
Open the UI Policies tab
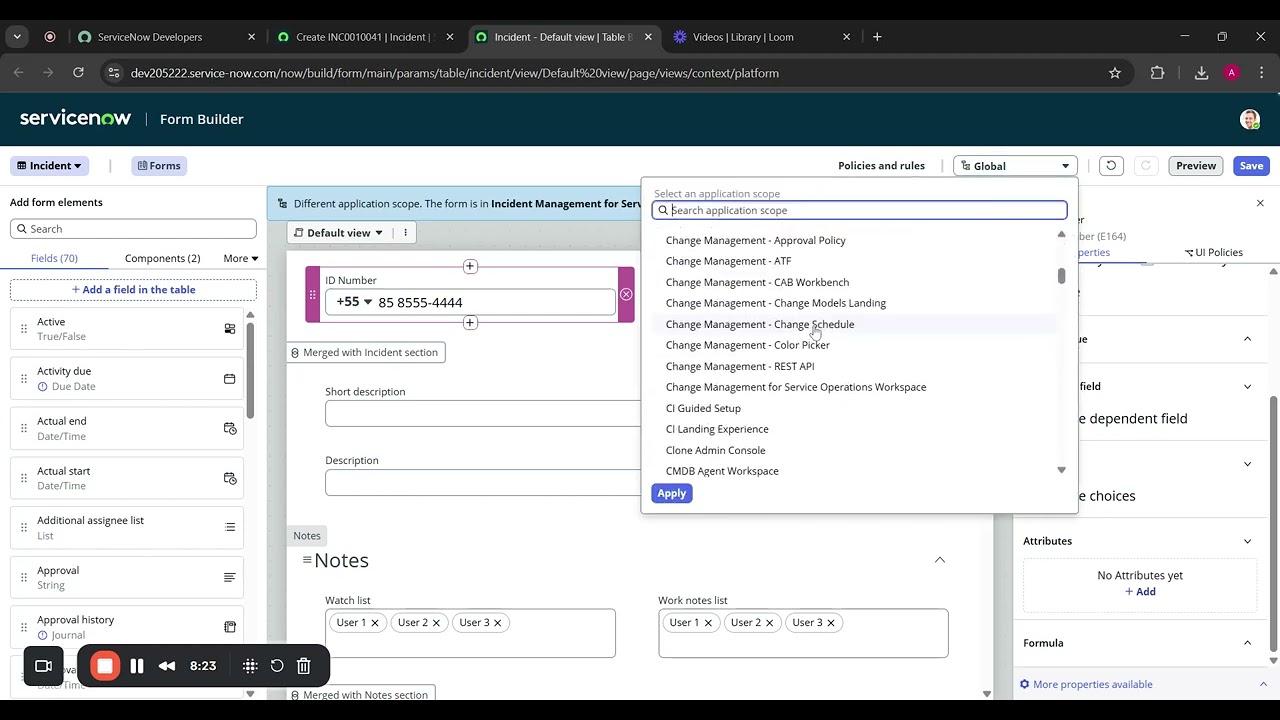point(1213,253)
